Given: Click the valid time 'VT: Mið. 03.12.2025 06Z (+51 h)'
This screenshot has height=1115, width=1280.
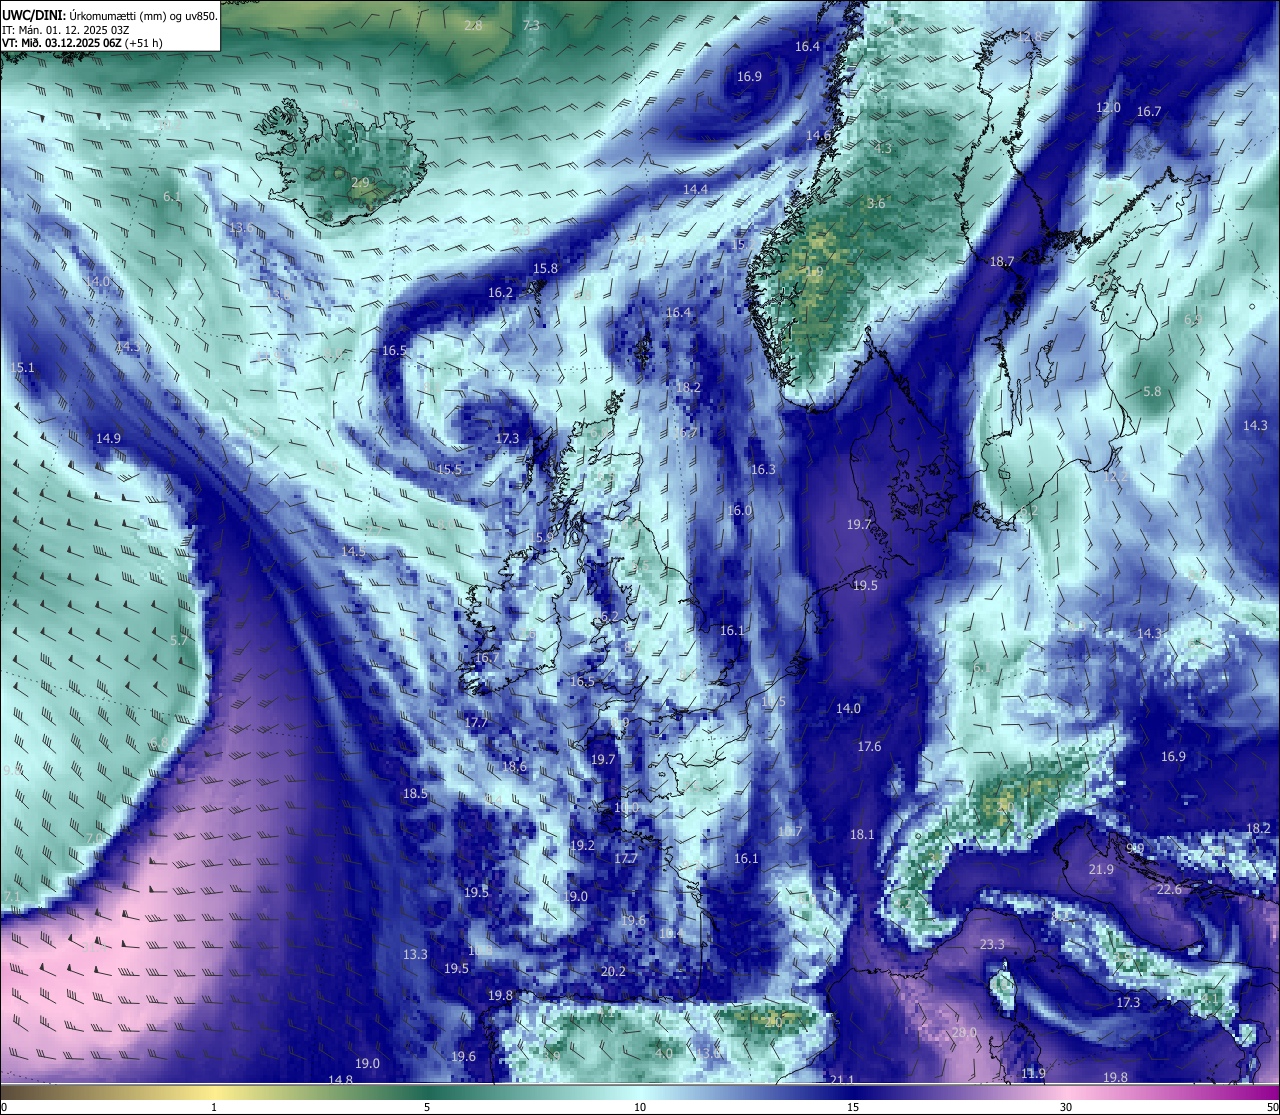Looking at the screenshot, I should (x=82, y=43).
